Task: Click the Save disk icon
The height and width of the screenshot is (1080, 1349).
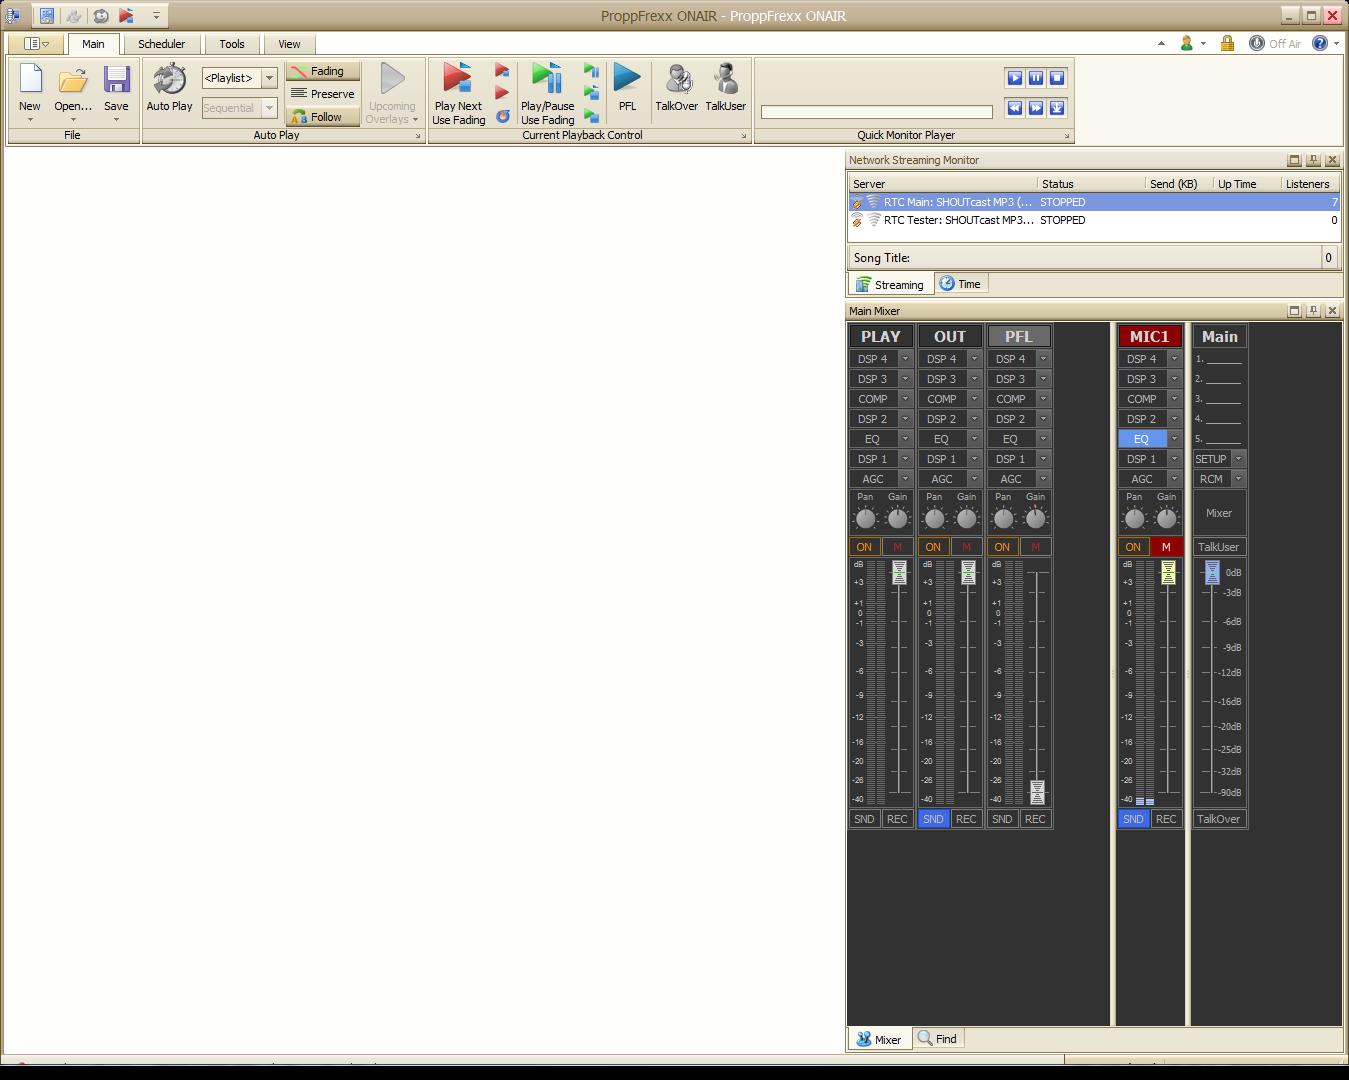Action: pyautogui.click(x=116, y=81)
